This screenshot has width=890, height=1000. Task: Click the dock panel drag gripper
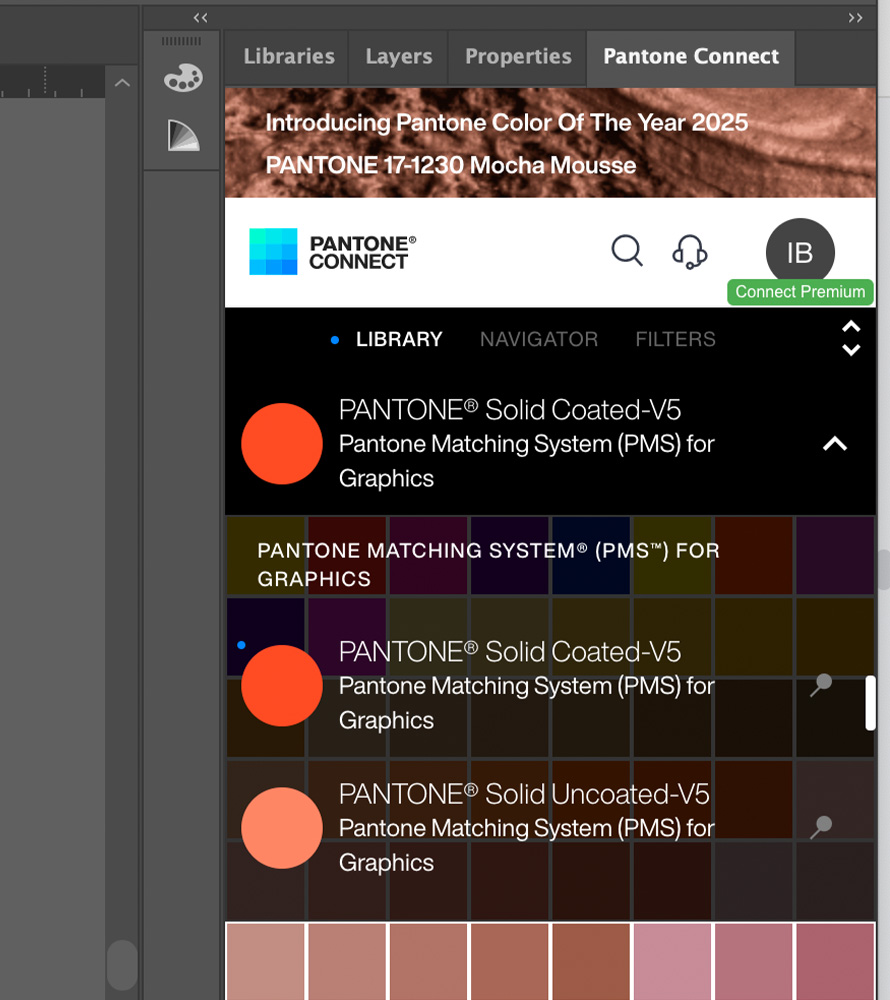click(181, 41)
